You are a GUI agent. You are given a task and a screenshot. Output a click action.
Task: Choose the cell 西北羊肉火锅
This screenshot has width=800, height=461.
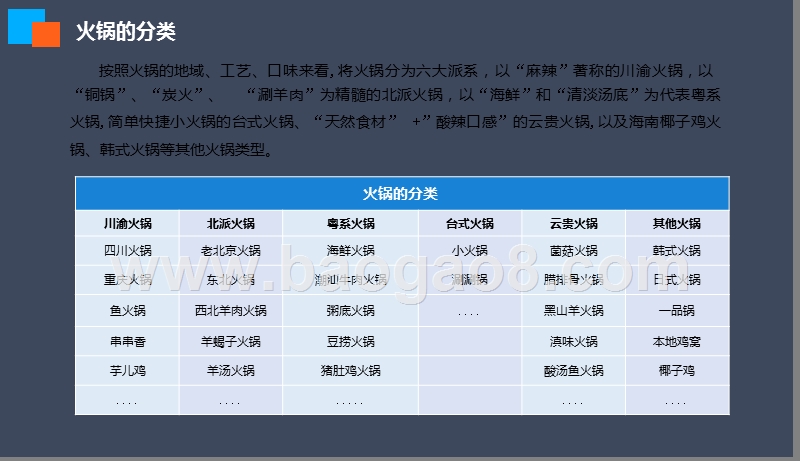(231, 310)
